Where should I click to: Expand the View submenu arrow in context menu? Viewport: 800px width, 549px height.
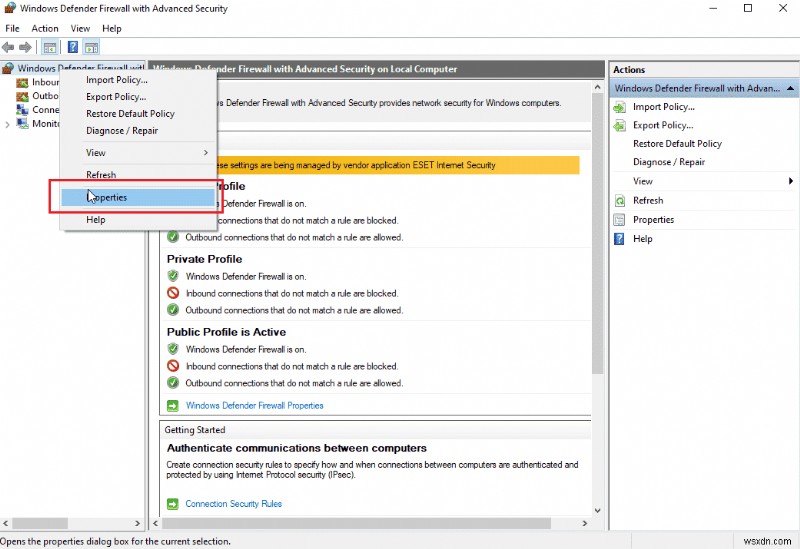pos(206,153)
